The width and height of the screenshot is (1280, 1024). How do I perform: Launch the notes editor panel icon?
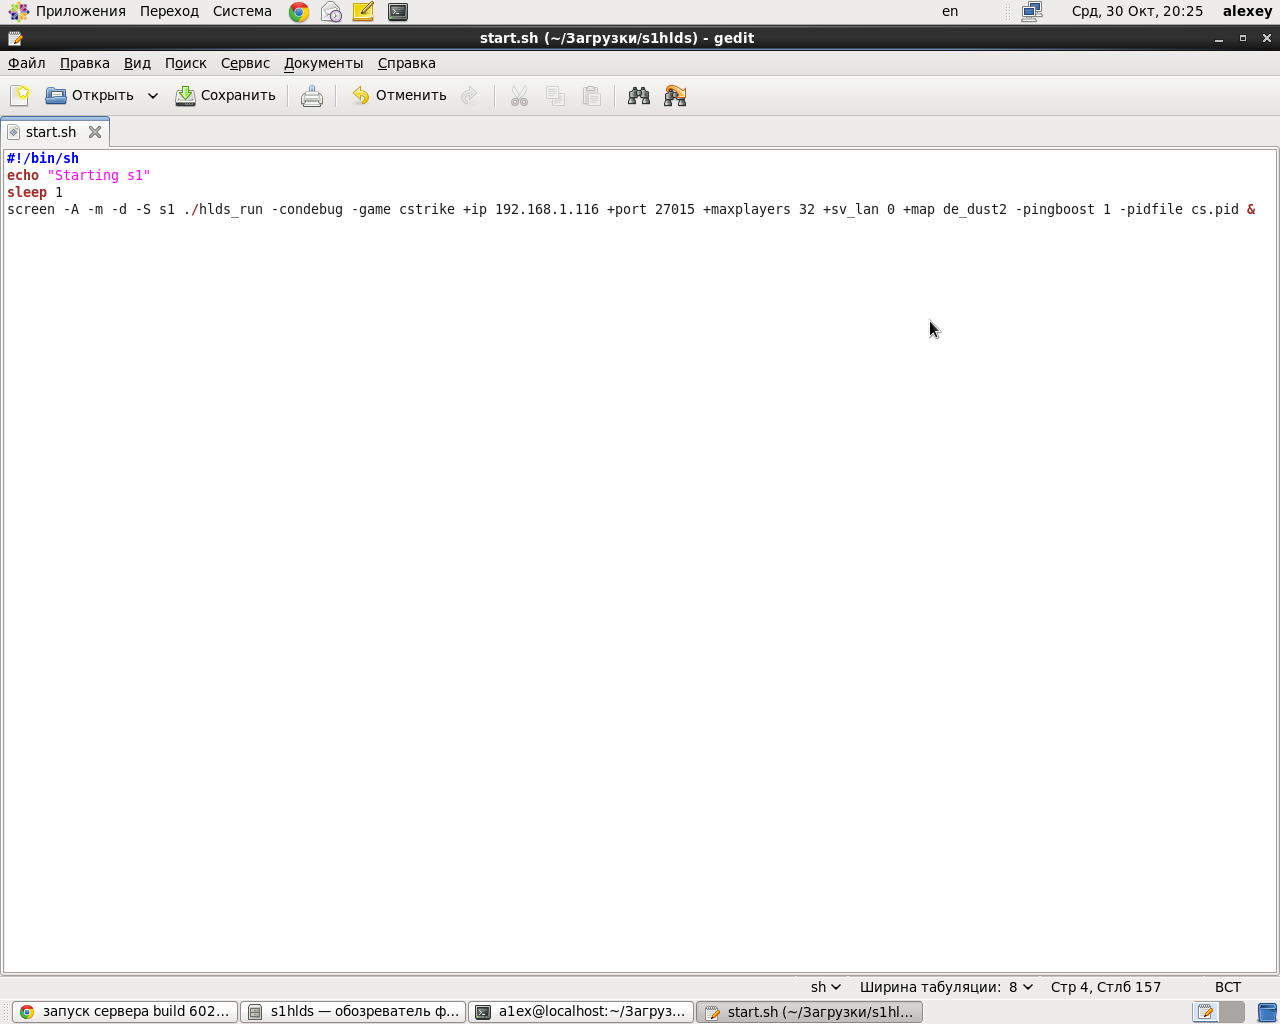click(363, 12)
